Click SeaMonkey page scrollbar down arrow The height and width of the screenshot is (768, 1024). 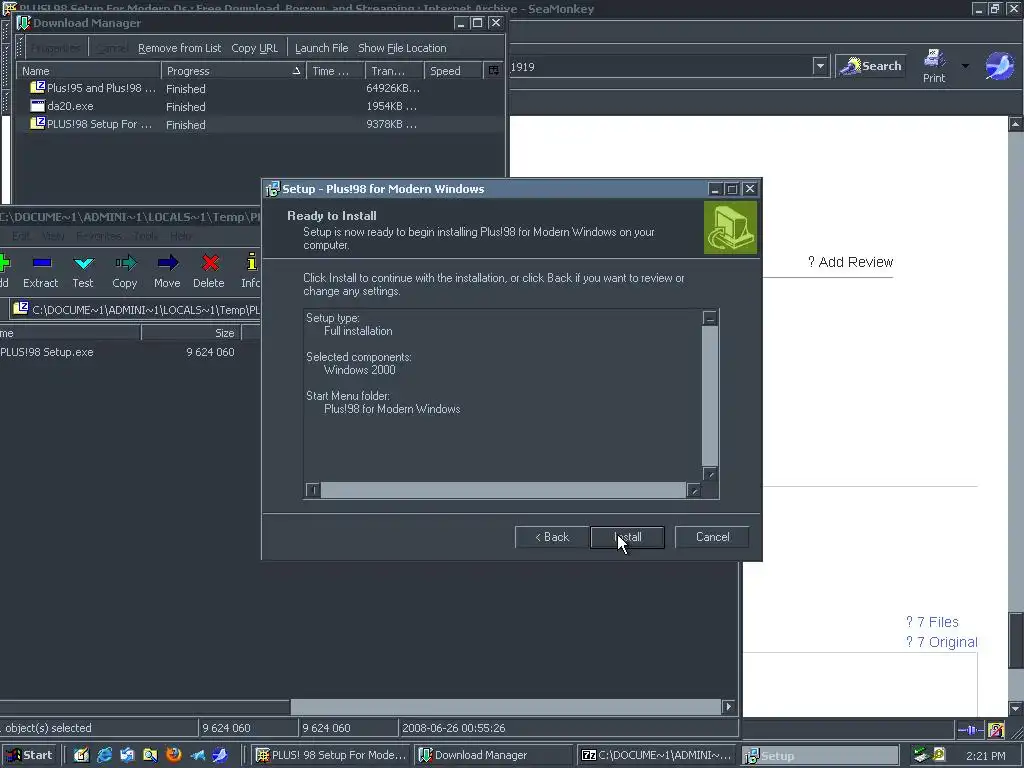pos(1016,709)
